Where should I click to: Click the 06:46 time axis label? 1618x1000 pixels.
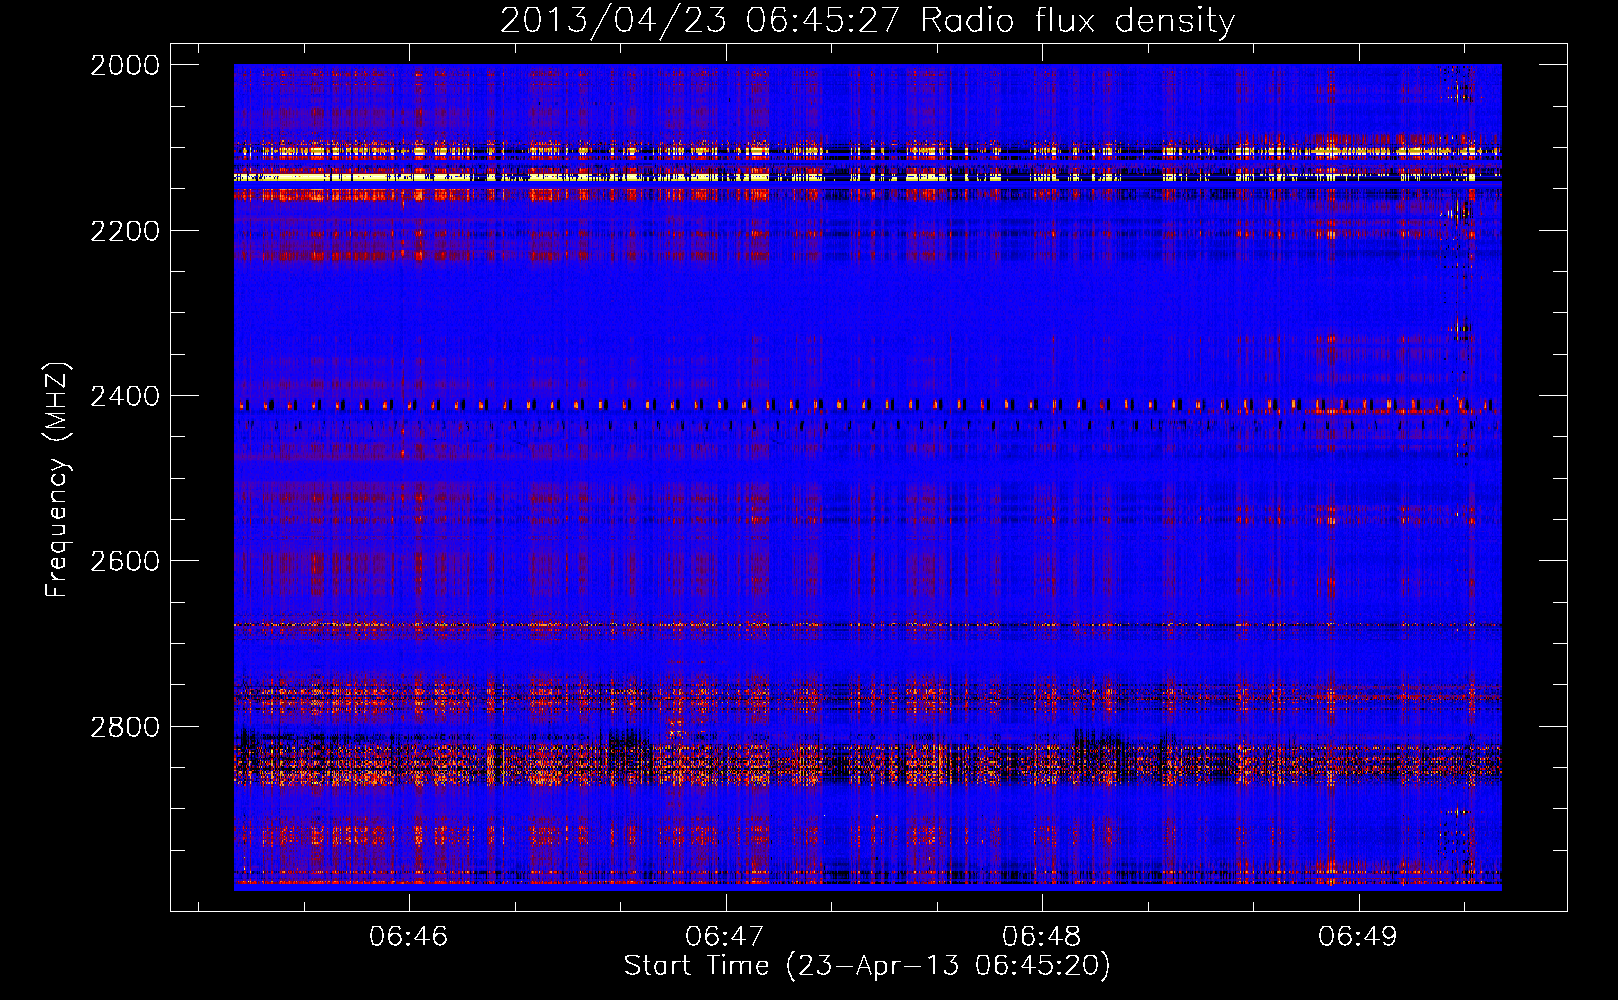click(408, 936)
